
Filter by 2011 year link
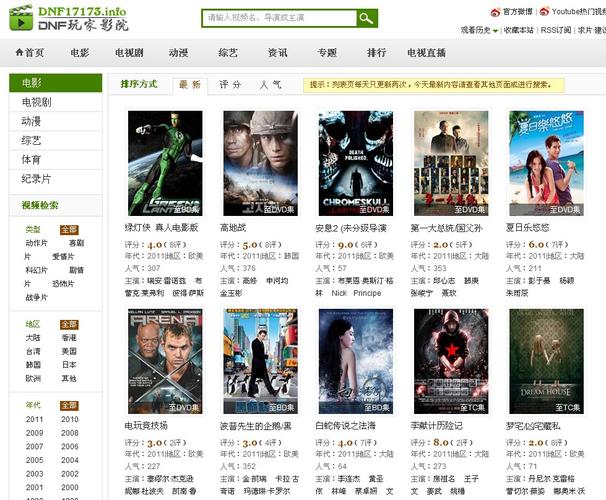coord(34,420)
